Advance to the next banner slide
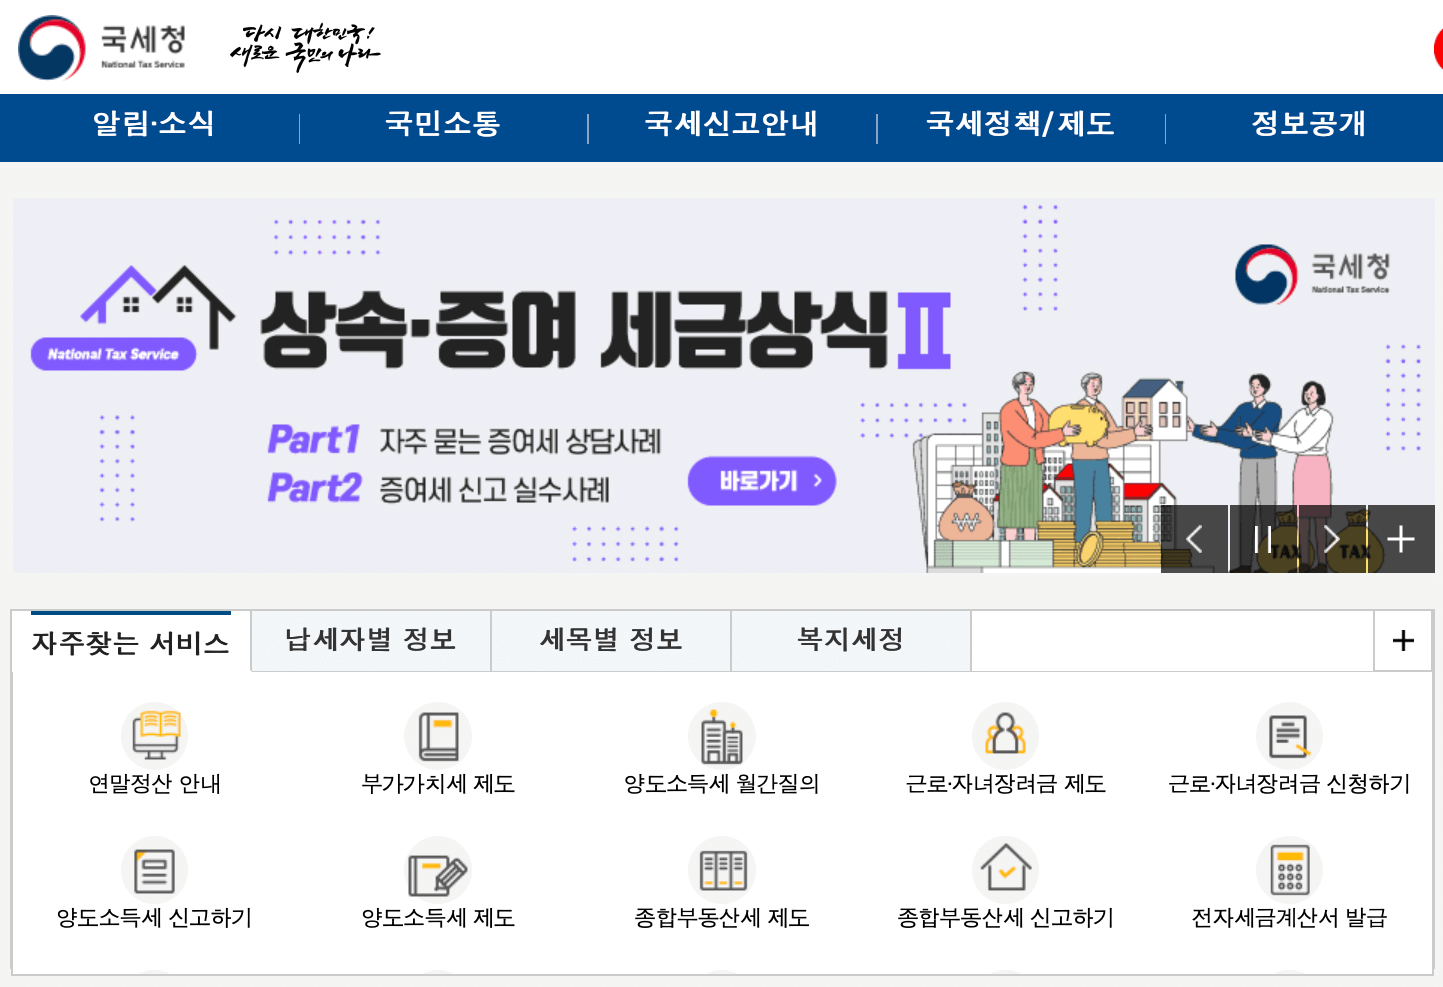Screen dimensions: 1443x987 click(x=1332, y=539)
